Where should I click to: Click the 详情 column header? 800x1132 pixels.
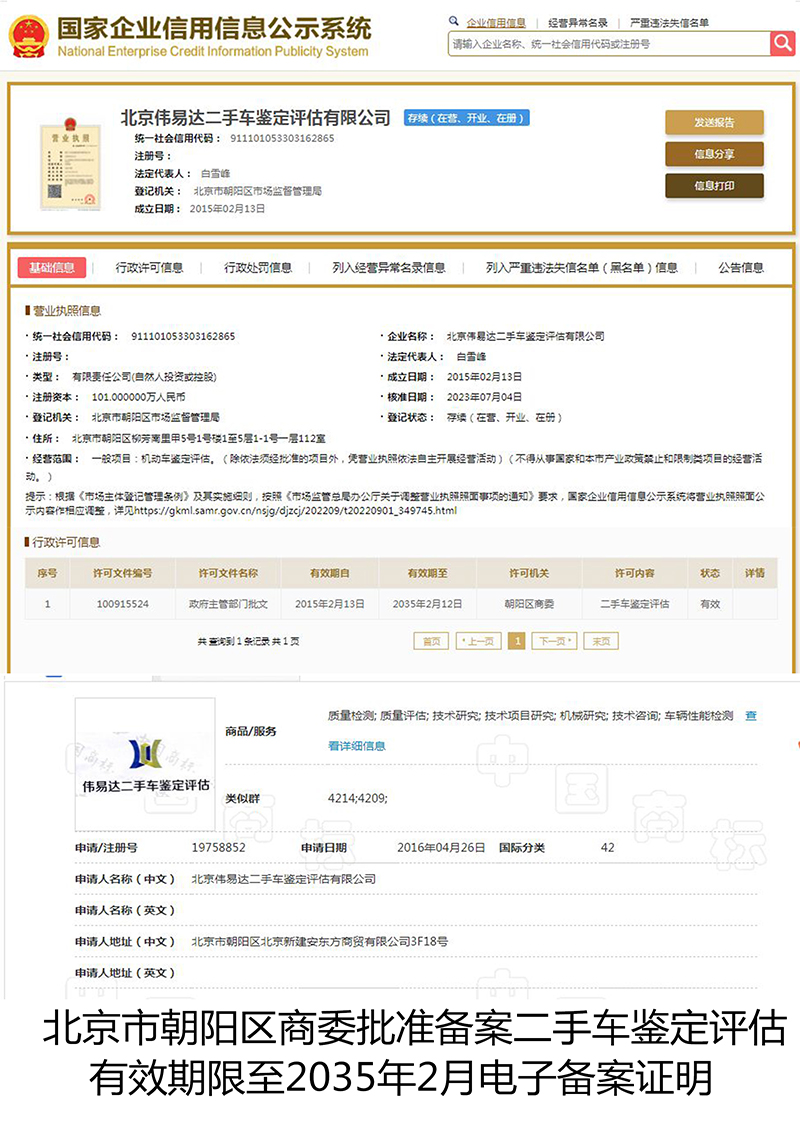(755, 573)
